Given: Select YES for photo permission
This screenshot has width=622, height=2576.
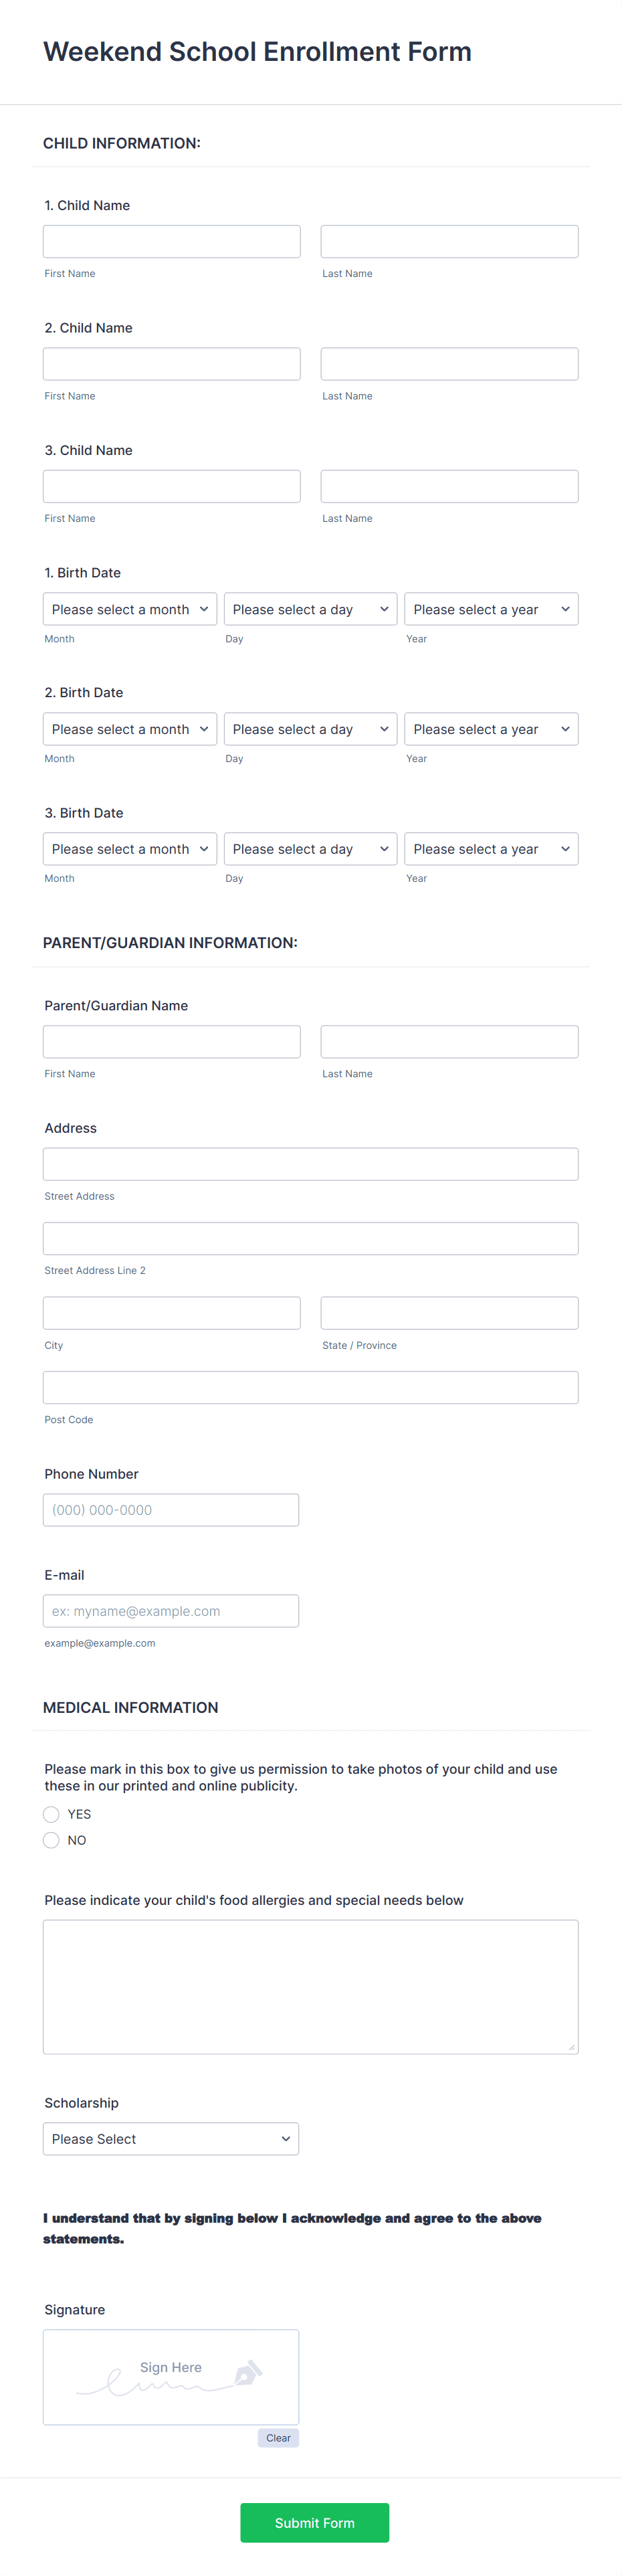Looking at the screenshot, I should pyautogui.click(x=51, y=1813).
